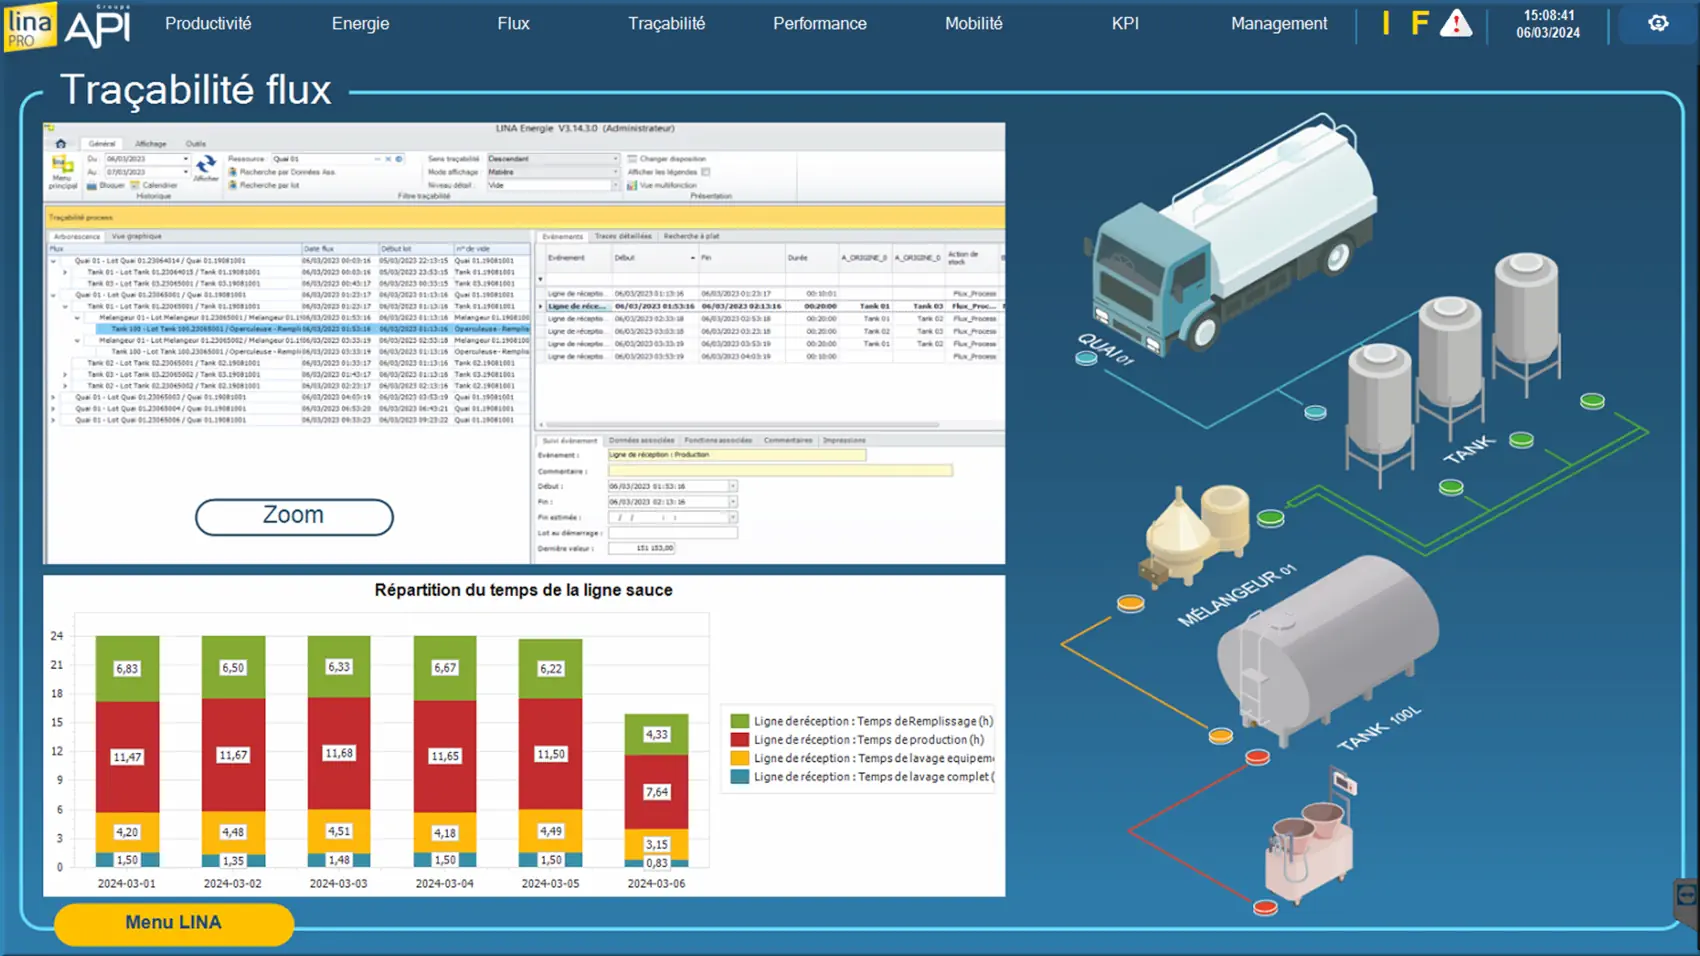This screenshot has width=1700, height=956.
Task: Click the user settings gear icon
Action: [x=1657, y=24]
